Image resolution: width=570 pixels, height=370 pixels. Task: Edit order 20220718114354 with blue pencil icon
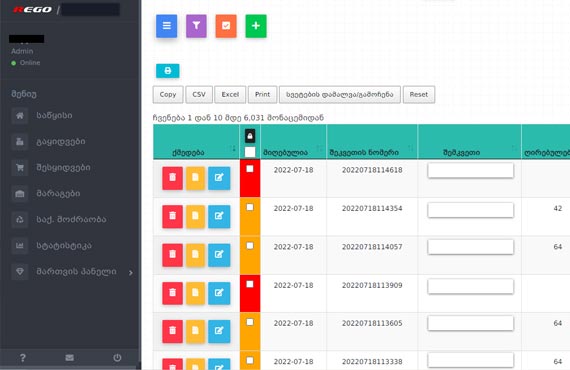point(219,217)
